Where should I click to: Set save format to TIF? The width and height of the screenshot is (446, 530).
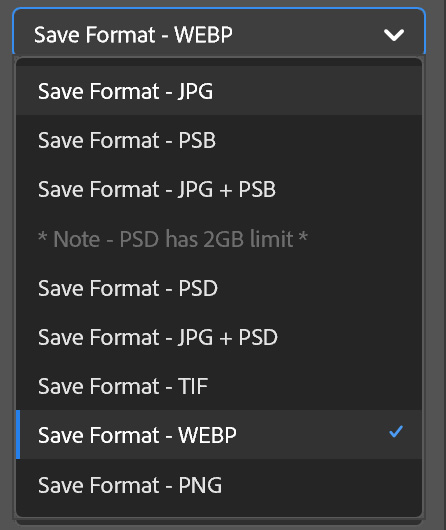click(x=219, y=386)
